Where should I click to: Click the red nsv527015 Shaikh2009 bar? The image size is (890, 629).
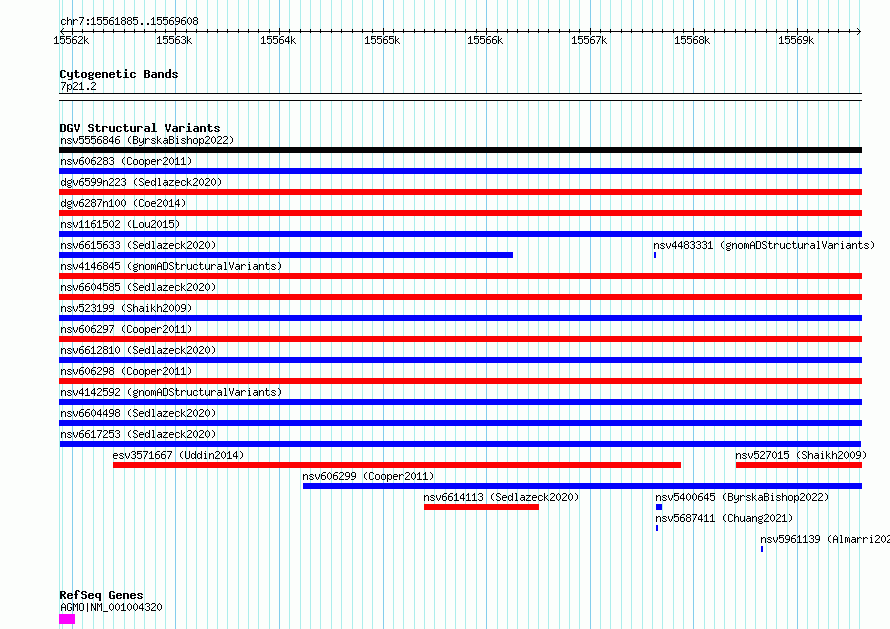click(x=799, y=465)
